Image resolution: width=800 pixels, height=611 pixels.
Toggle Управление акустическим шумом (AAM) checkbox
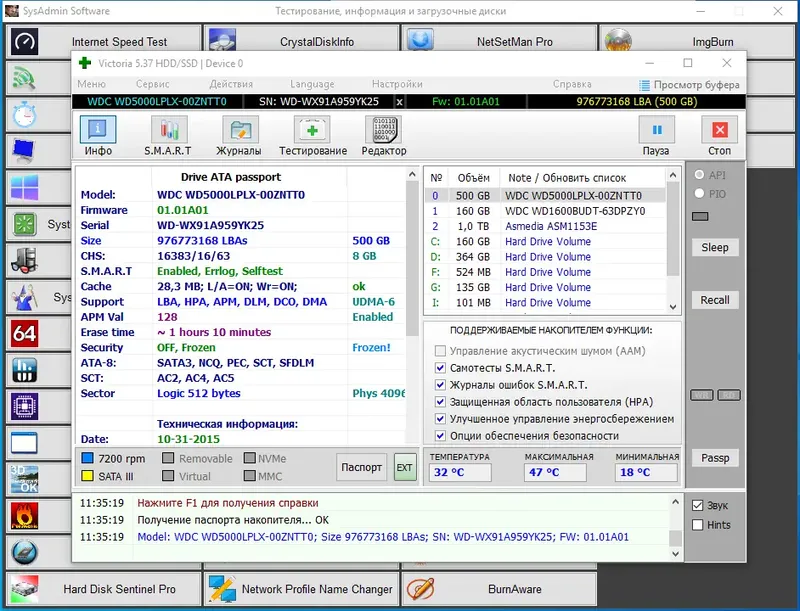[440, 351]
